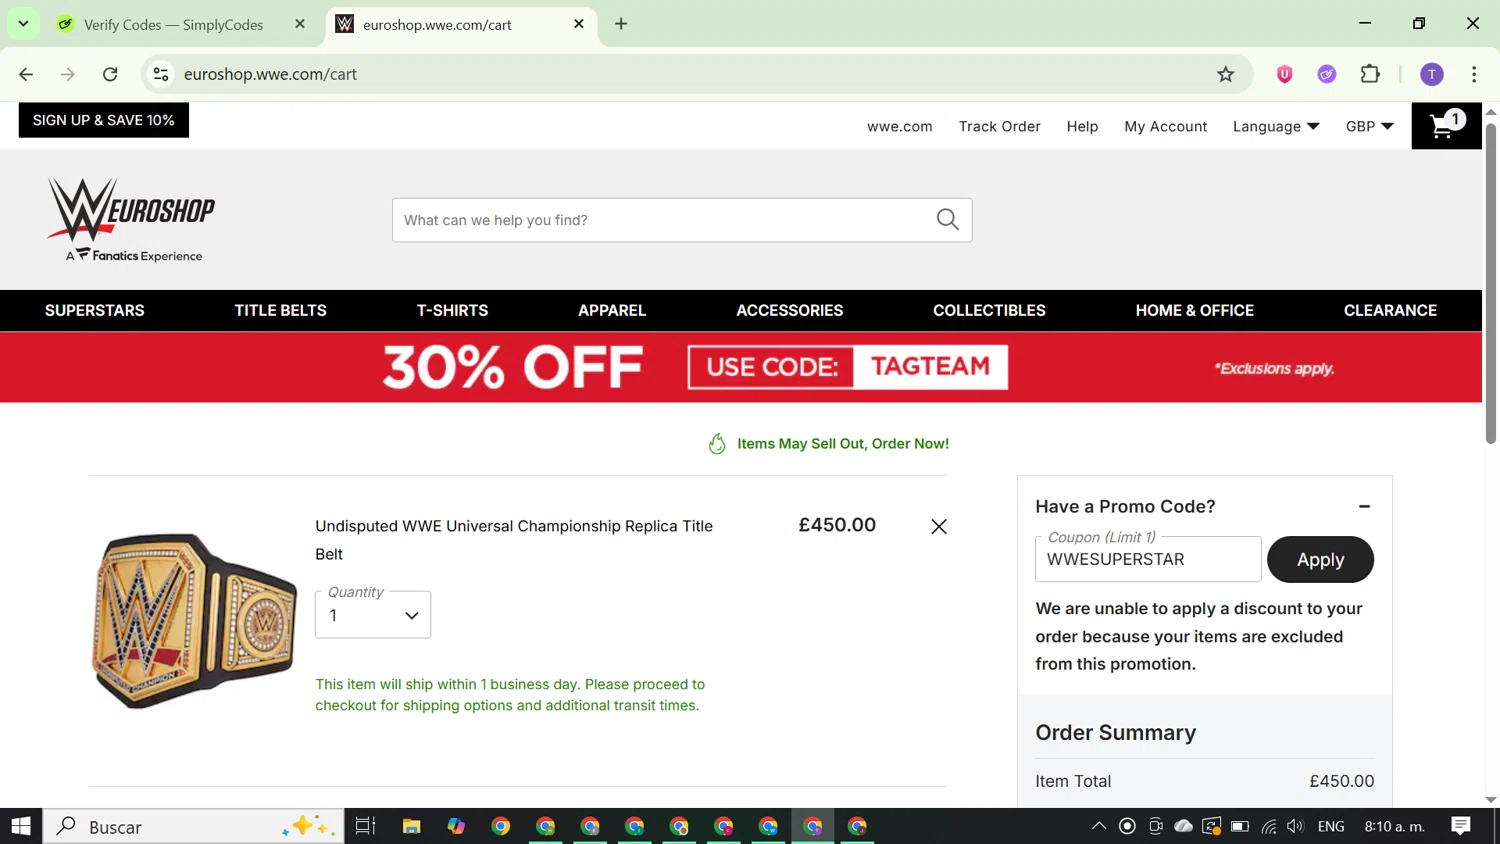
Task: Open the Chrome three-dot menu
Action: (x=1474, y=74)
